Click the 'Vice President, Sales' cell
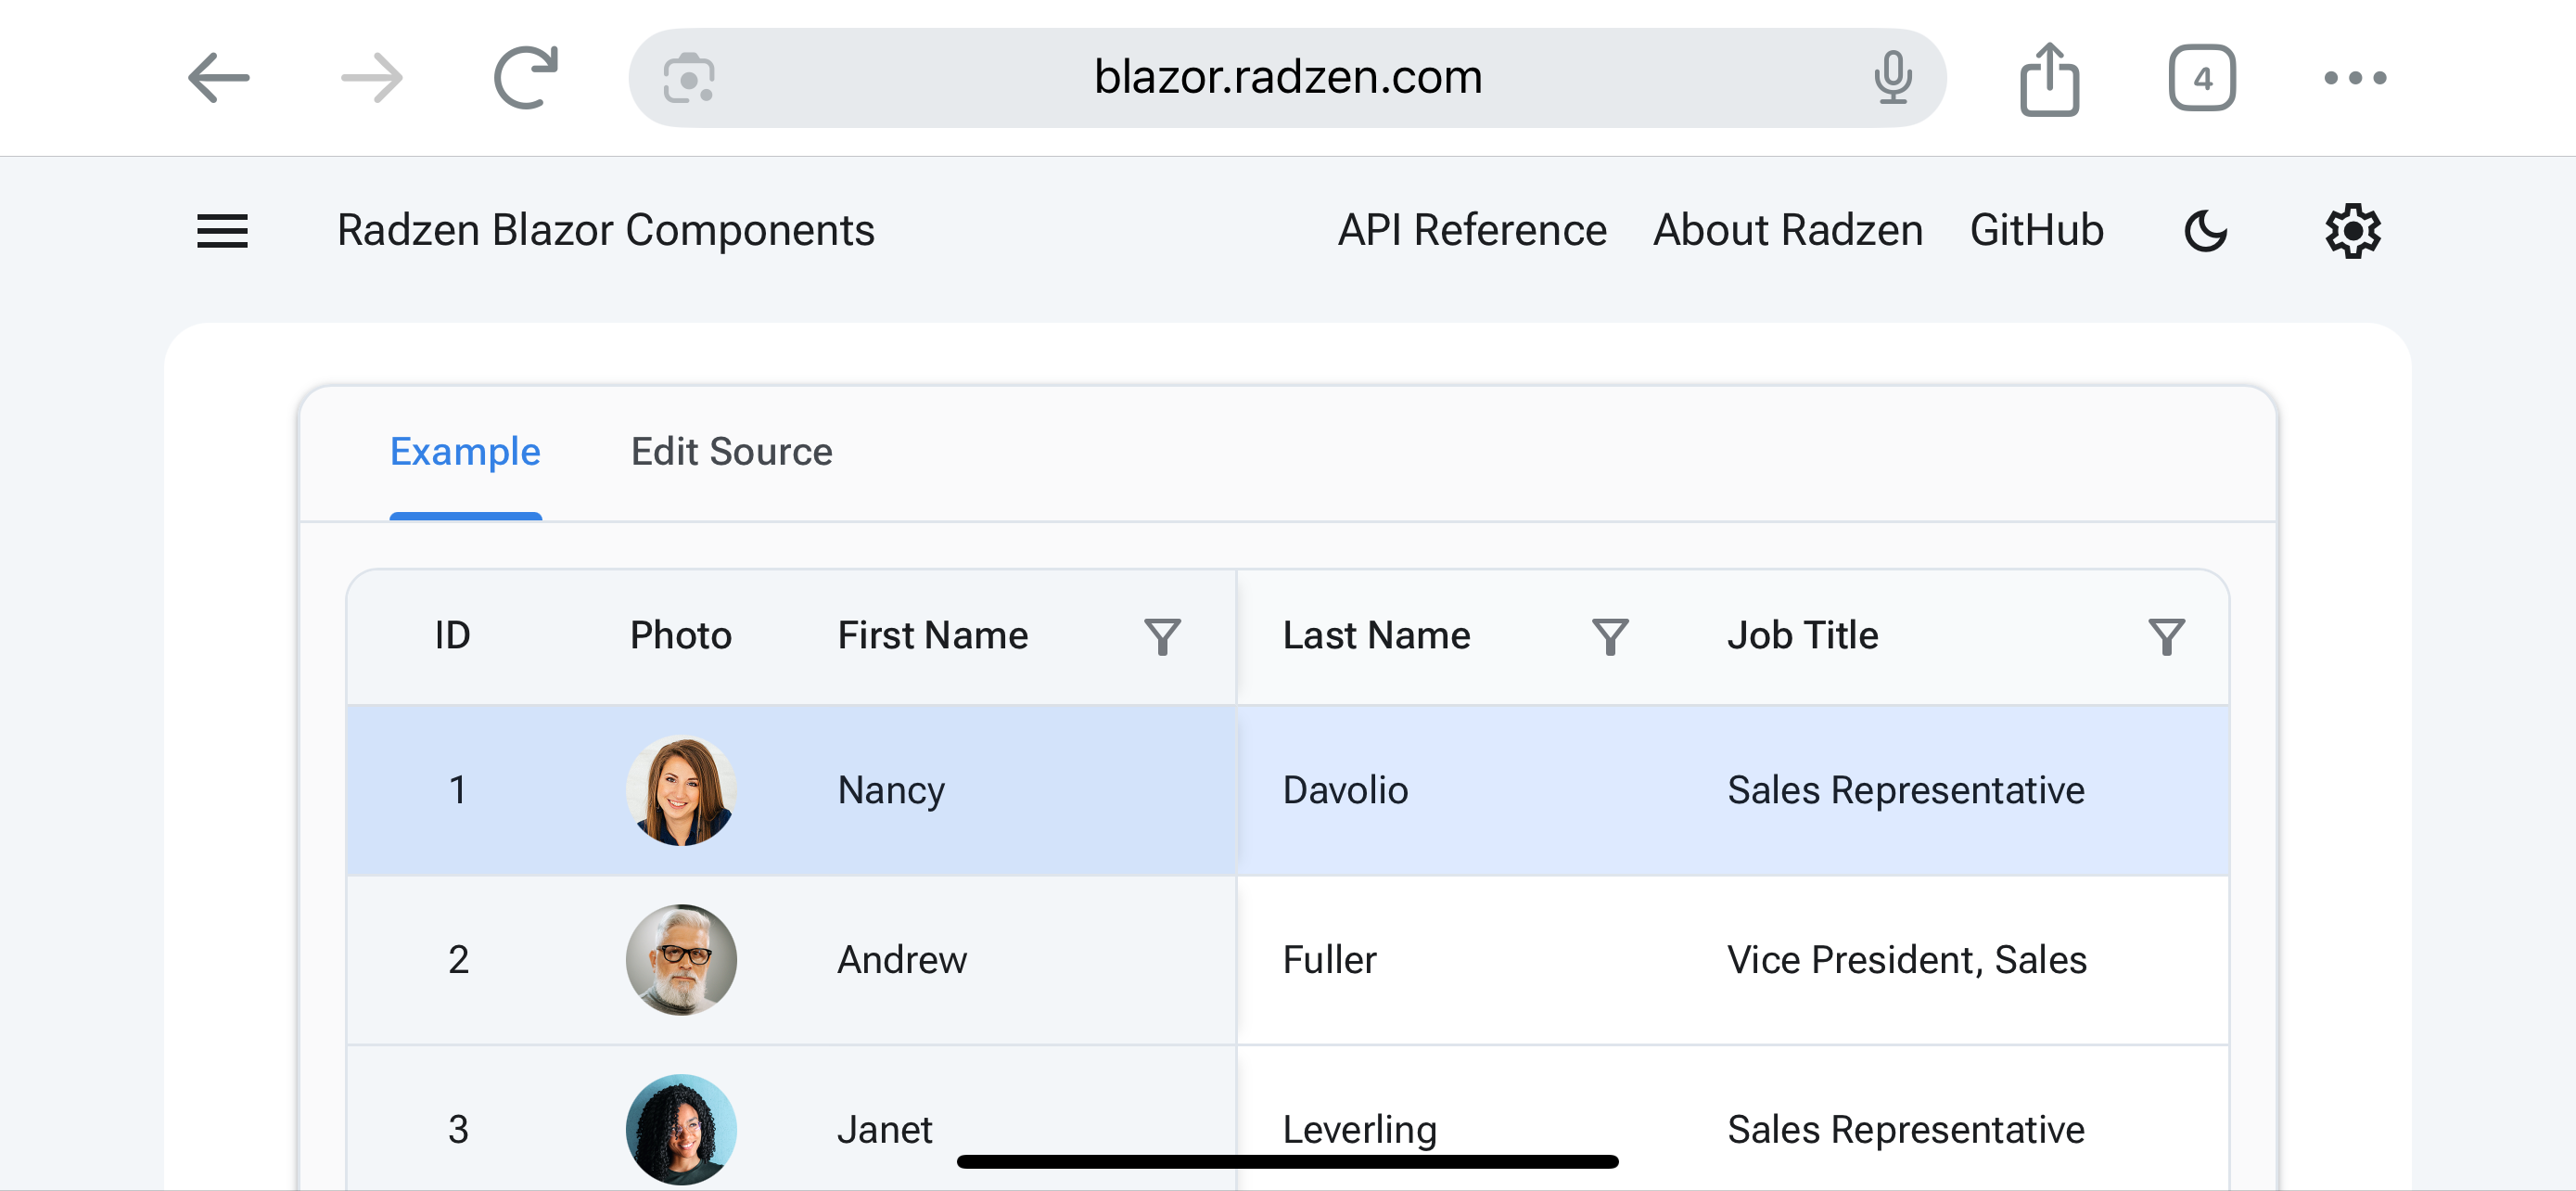The width and height of the screenshot is (2576, 1191). 1906,960
